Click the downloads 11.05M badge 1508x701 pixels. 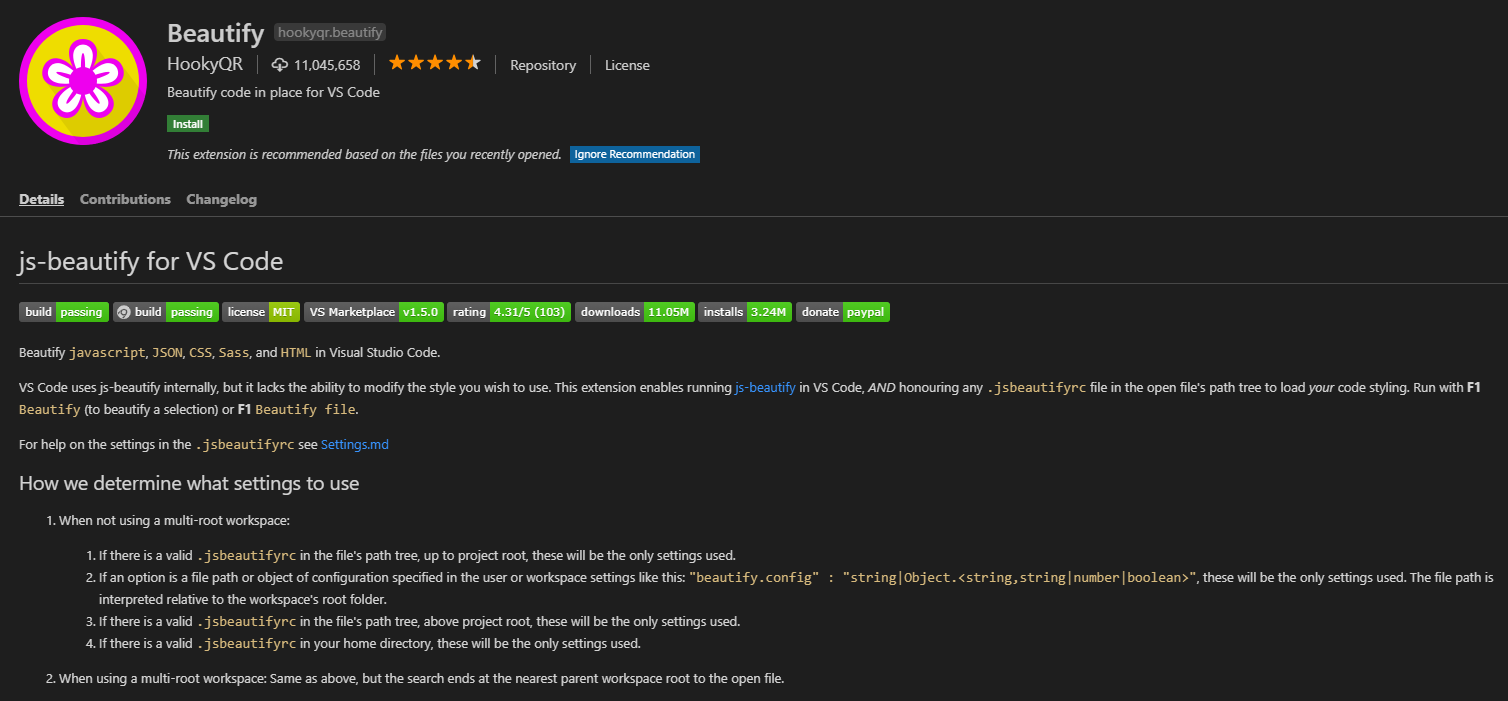click(x=635, y=312)
